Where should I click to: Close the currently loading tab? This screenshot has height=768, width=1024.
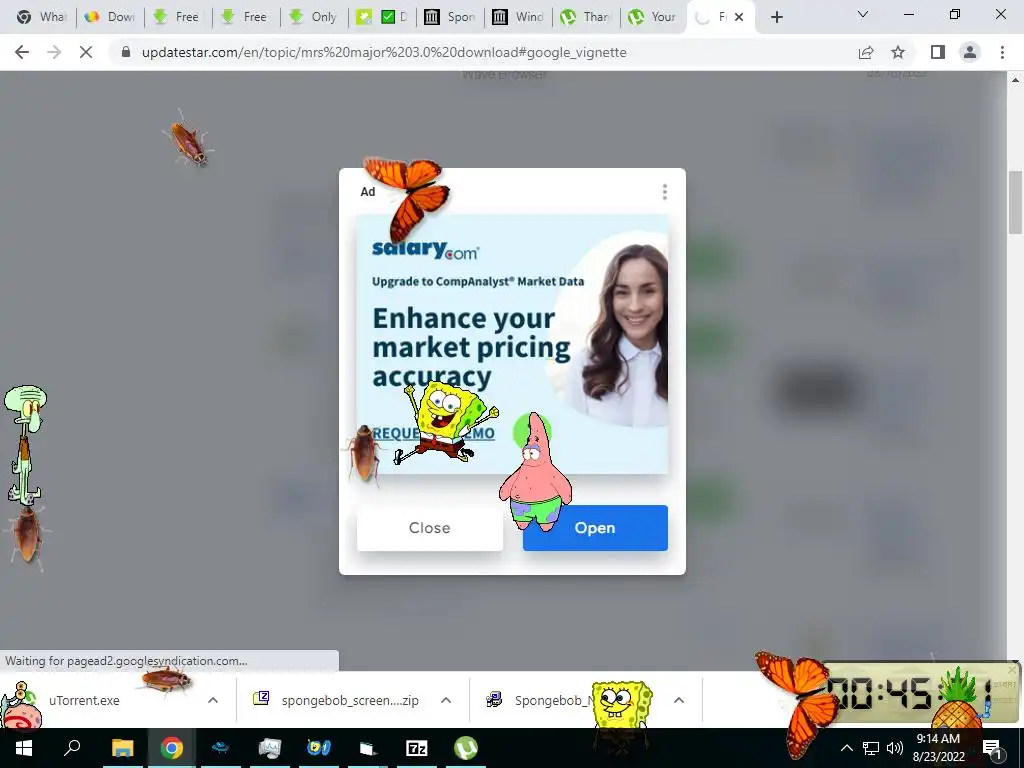(x=739, y=17)
